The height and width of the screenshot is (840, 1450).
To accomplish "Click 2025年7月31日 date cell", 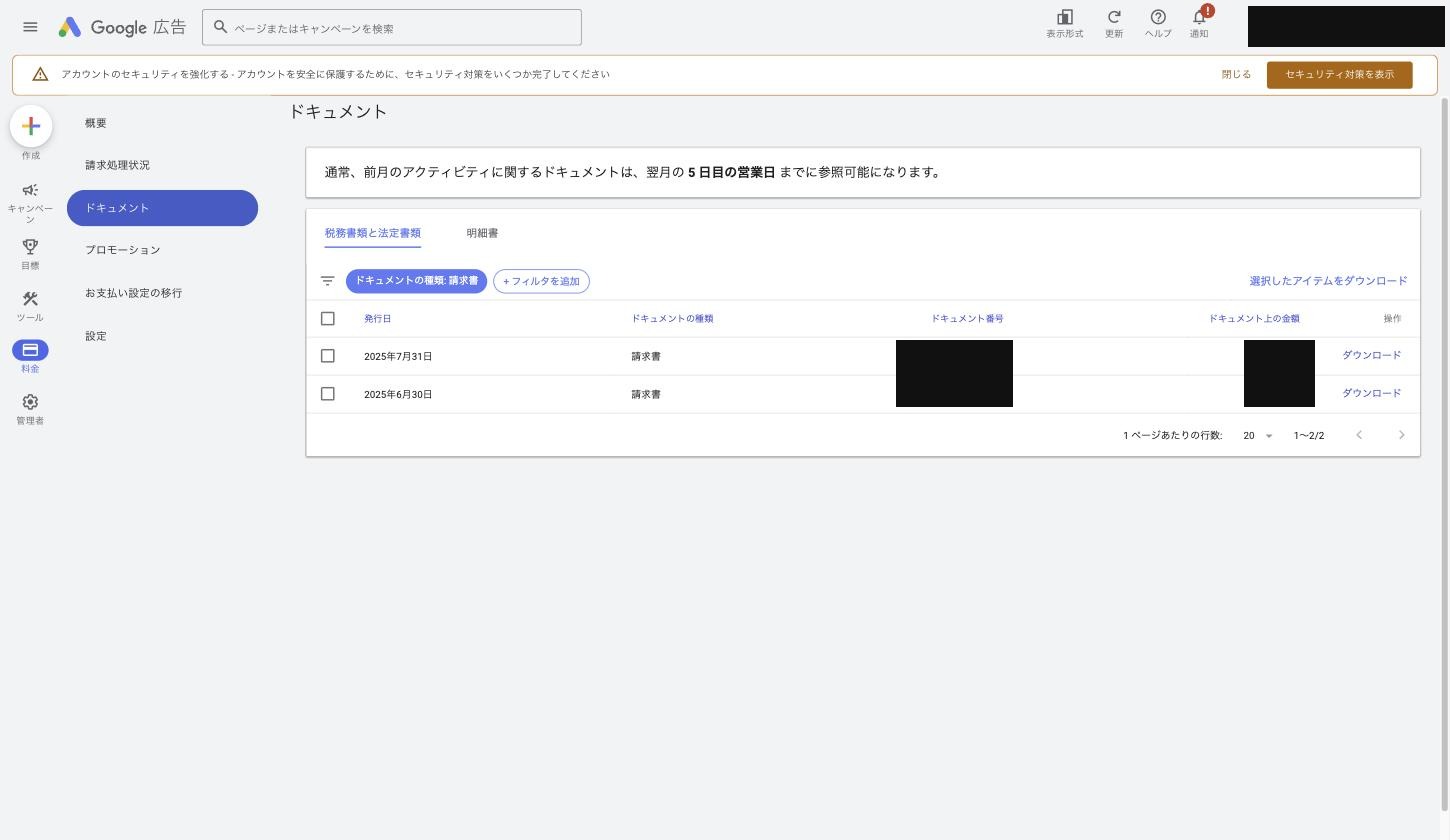I will (398, 357).
